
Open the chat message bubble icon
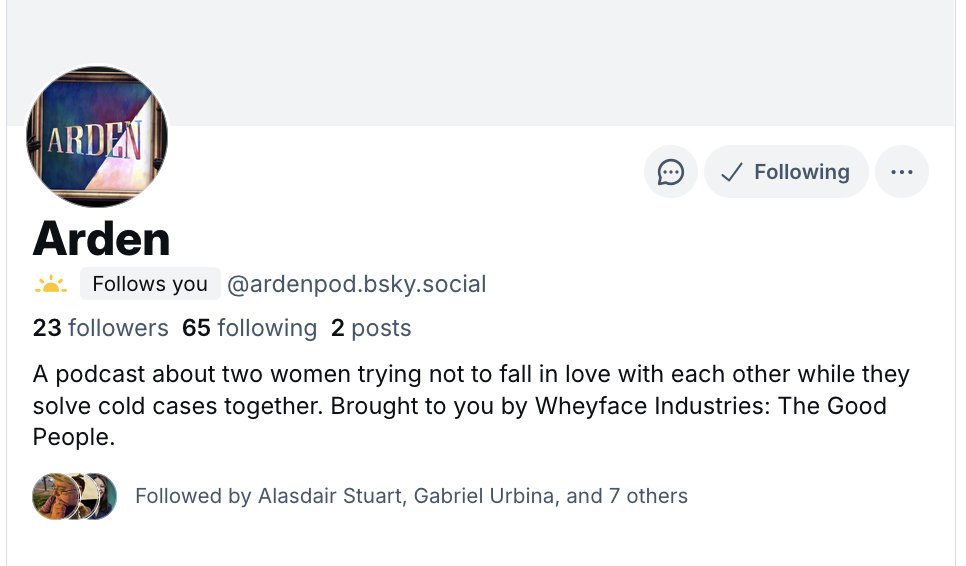(671, 172)
